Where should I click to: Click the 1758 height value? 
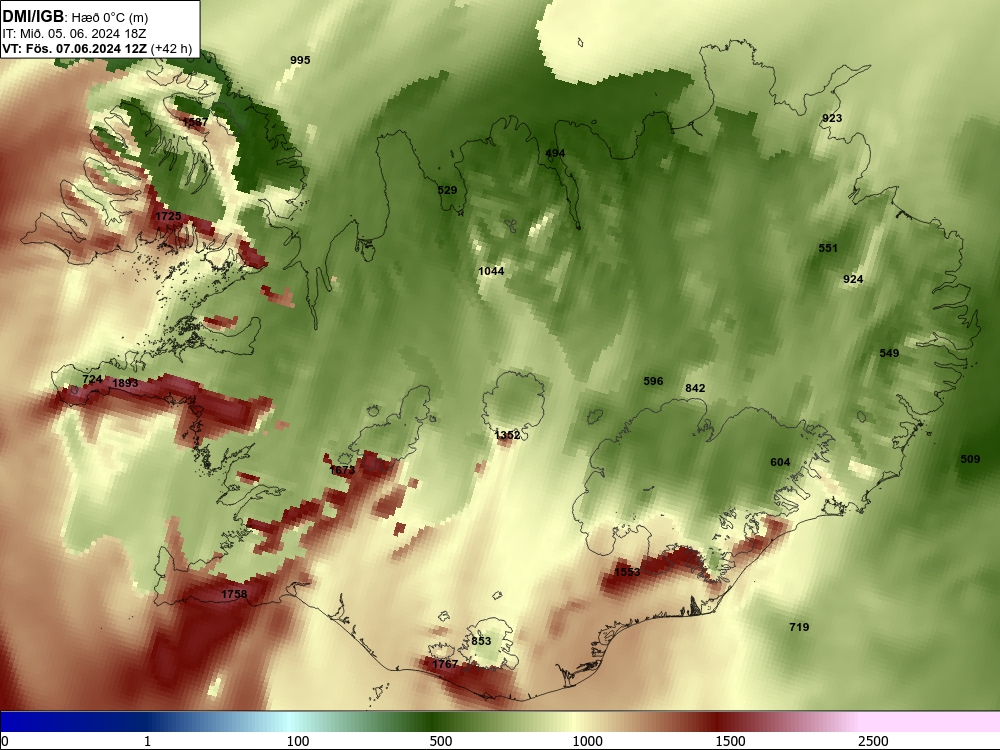234,594
